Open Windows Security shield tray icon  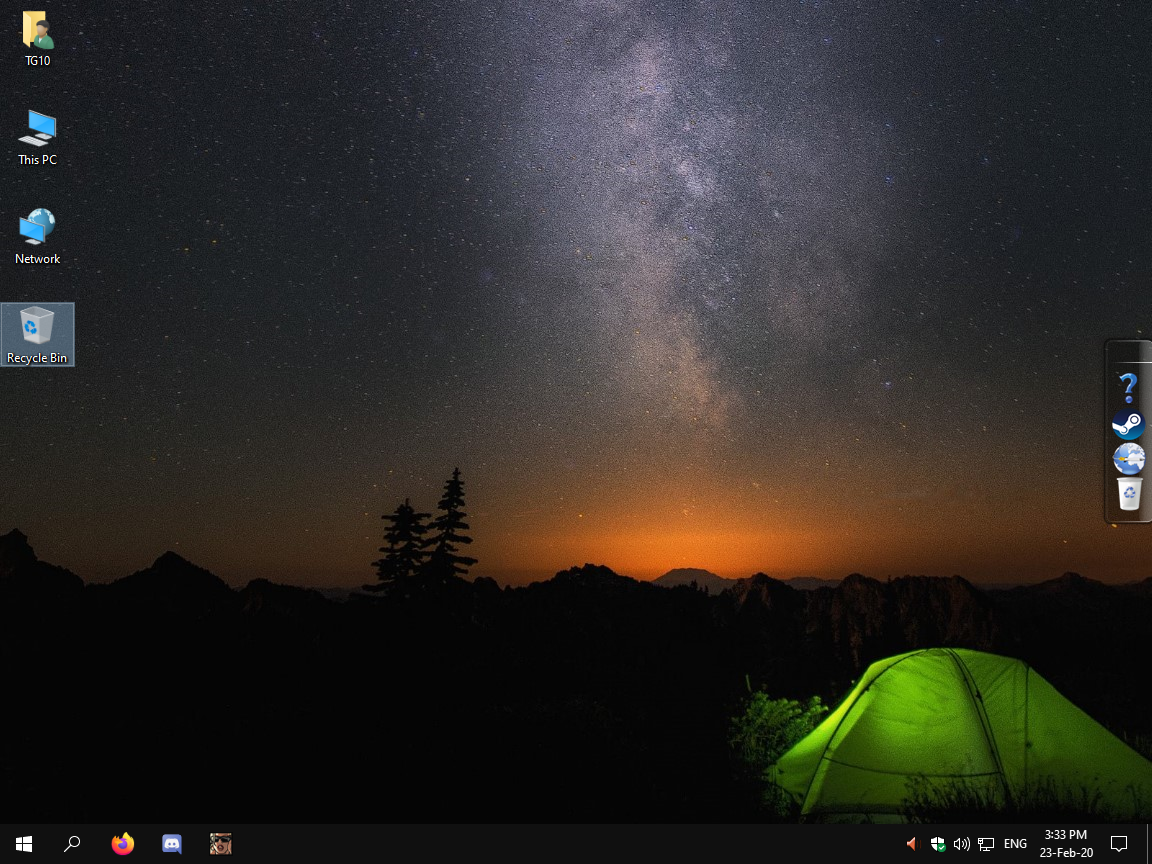[937, 843]
